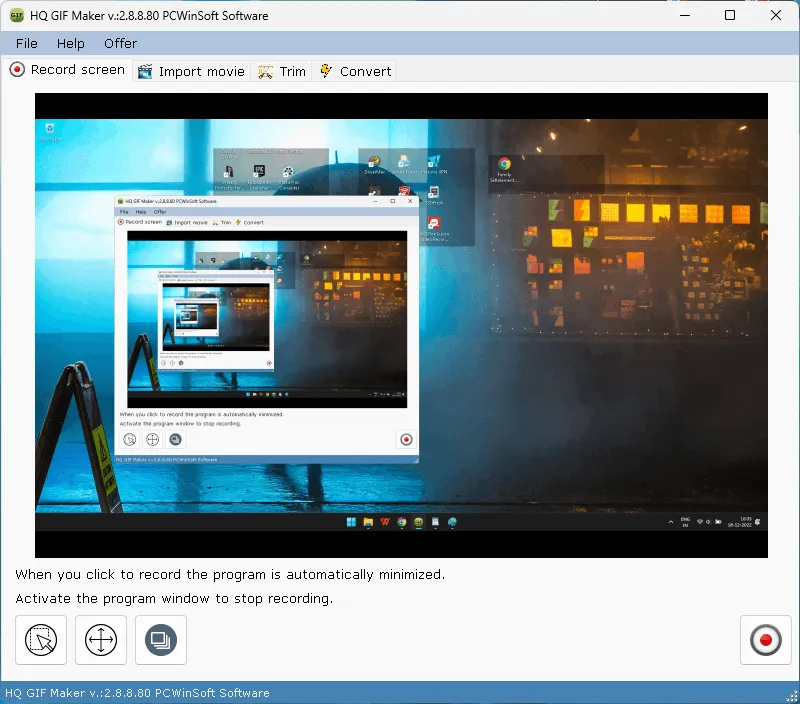Start recording with the red record button
This screenshot has height=704, width=800.
pos(765,640)
